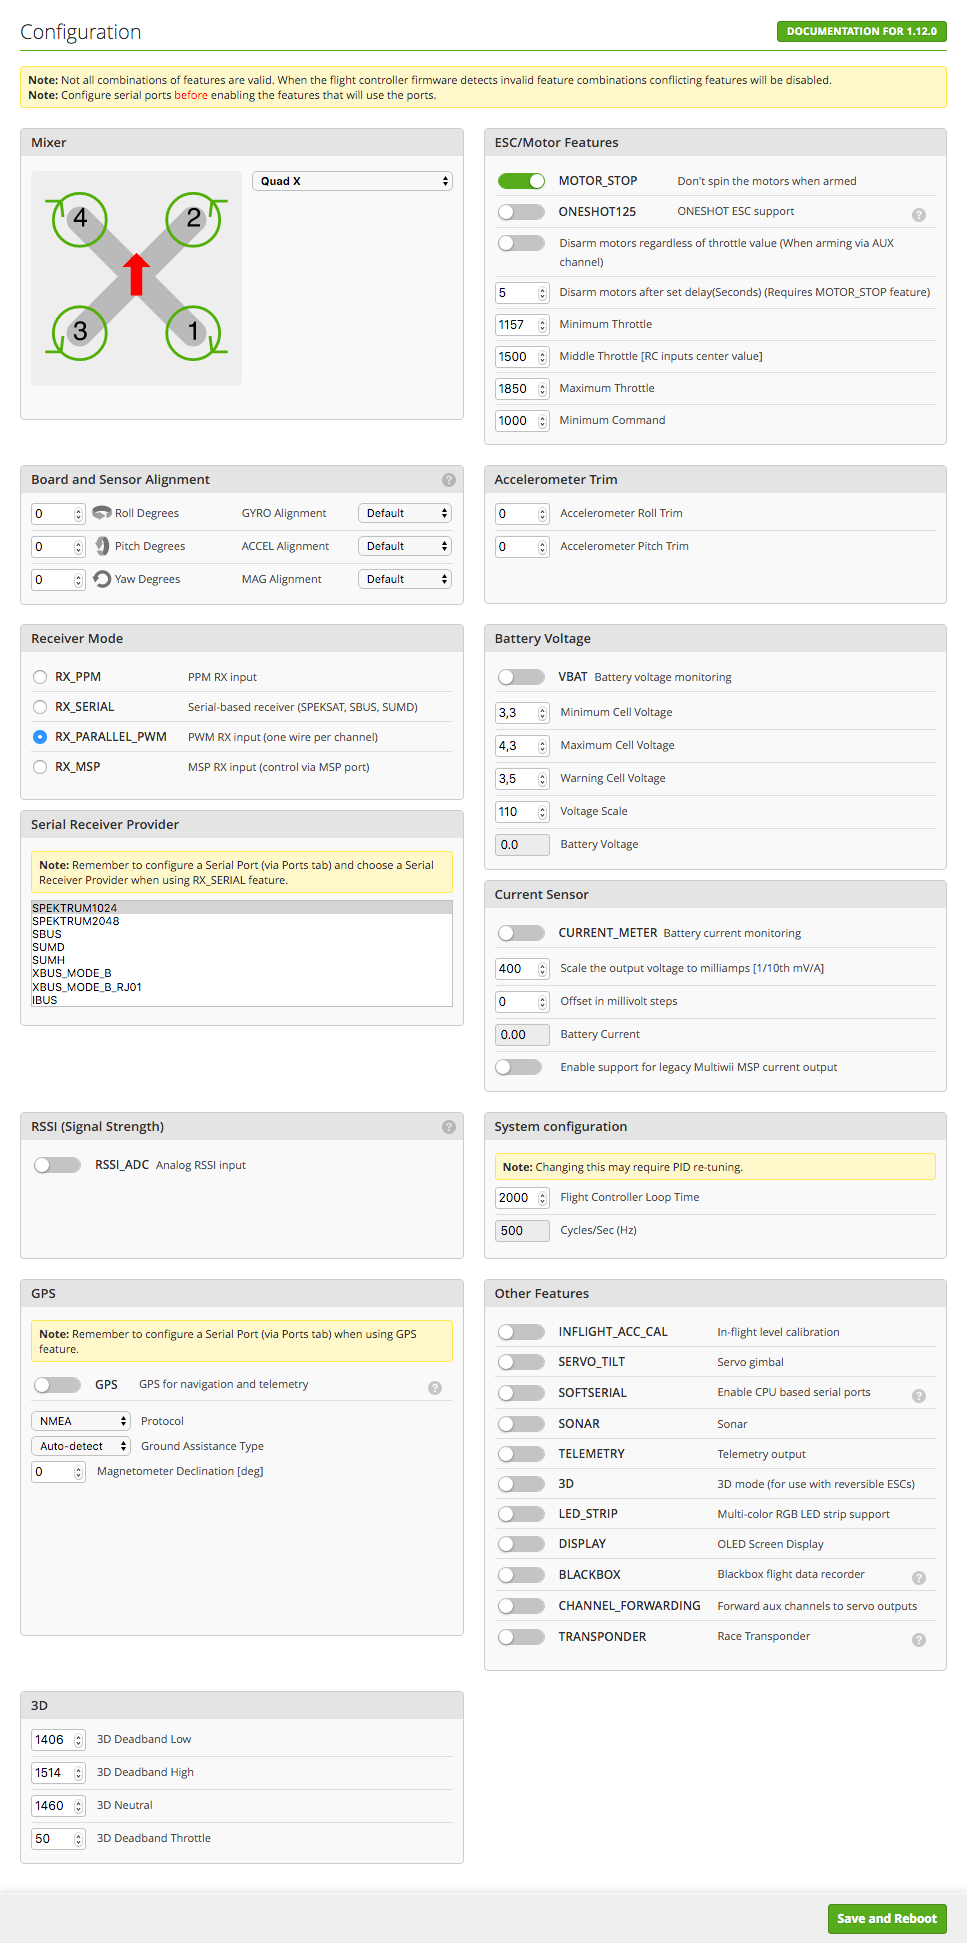This screenshot has height=1943, width=967.
Task: Select SBUS in serial receiver list
Action: (47, 934)
